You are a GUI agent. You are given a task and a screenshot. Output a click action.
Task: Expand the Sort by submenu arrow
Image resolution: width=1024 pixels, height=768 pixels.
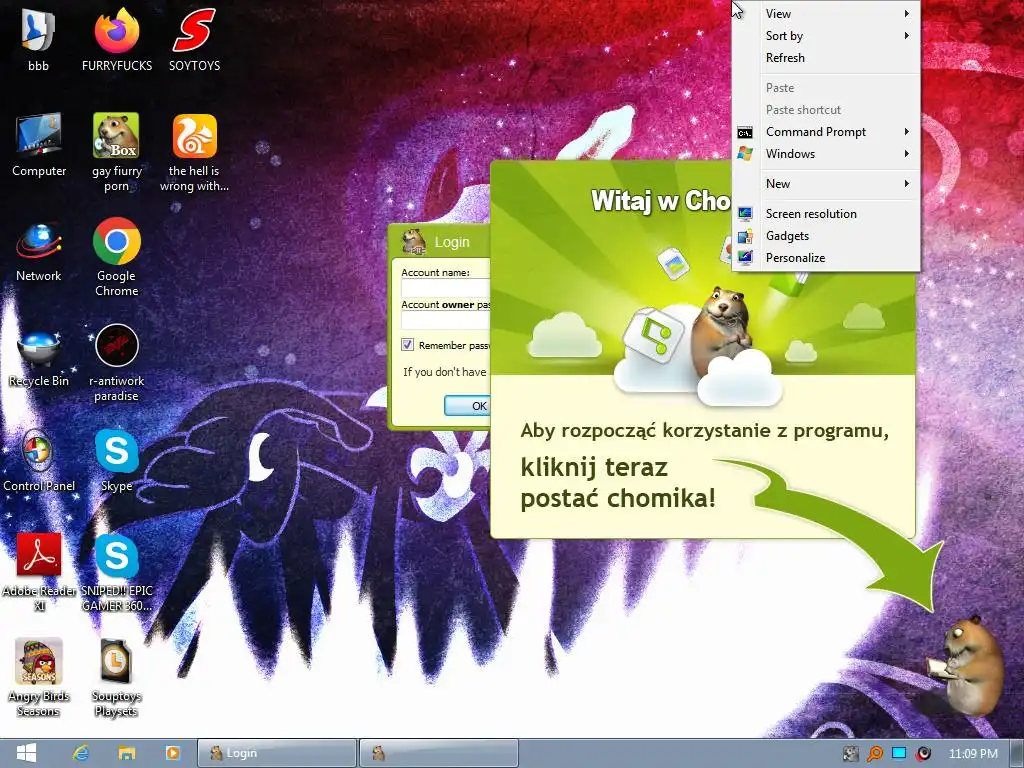907,36
